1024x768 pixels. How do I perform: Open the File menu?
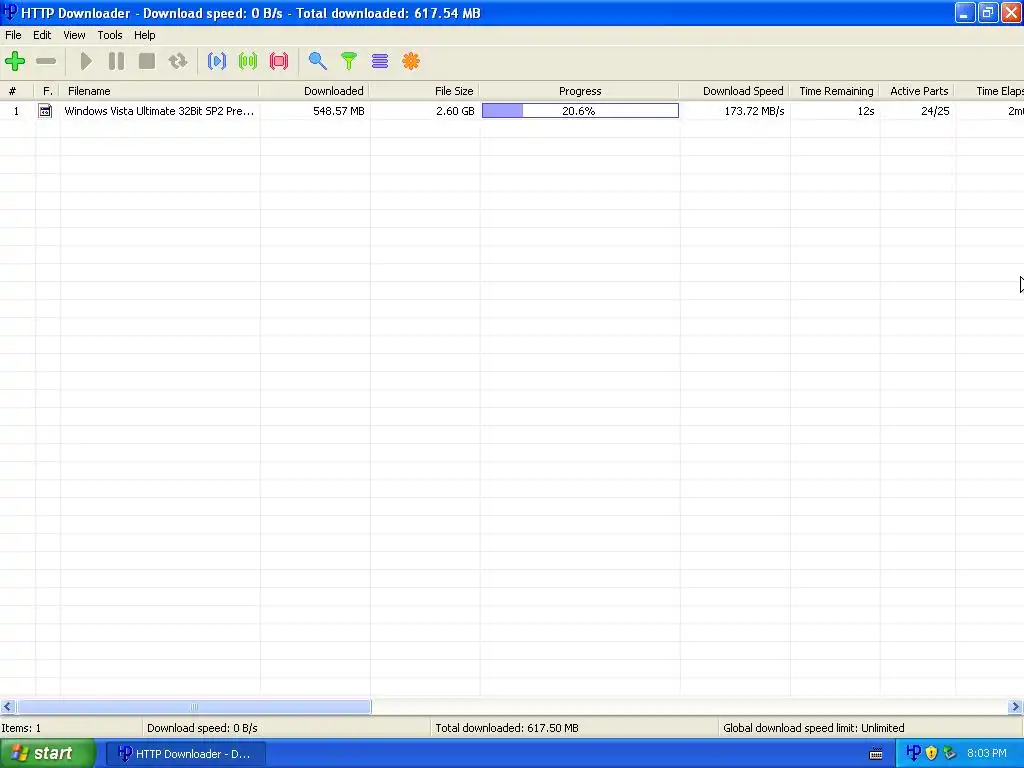[13, 35]
